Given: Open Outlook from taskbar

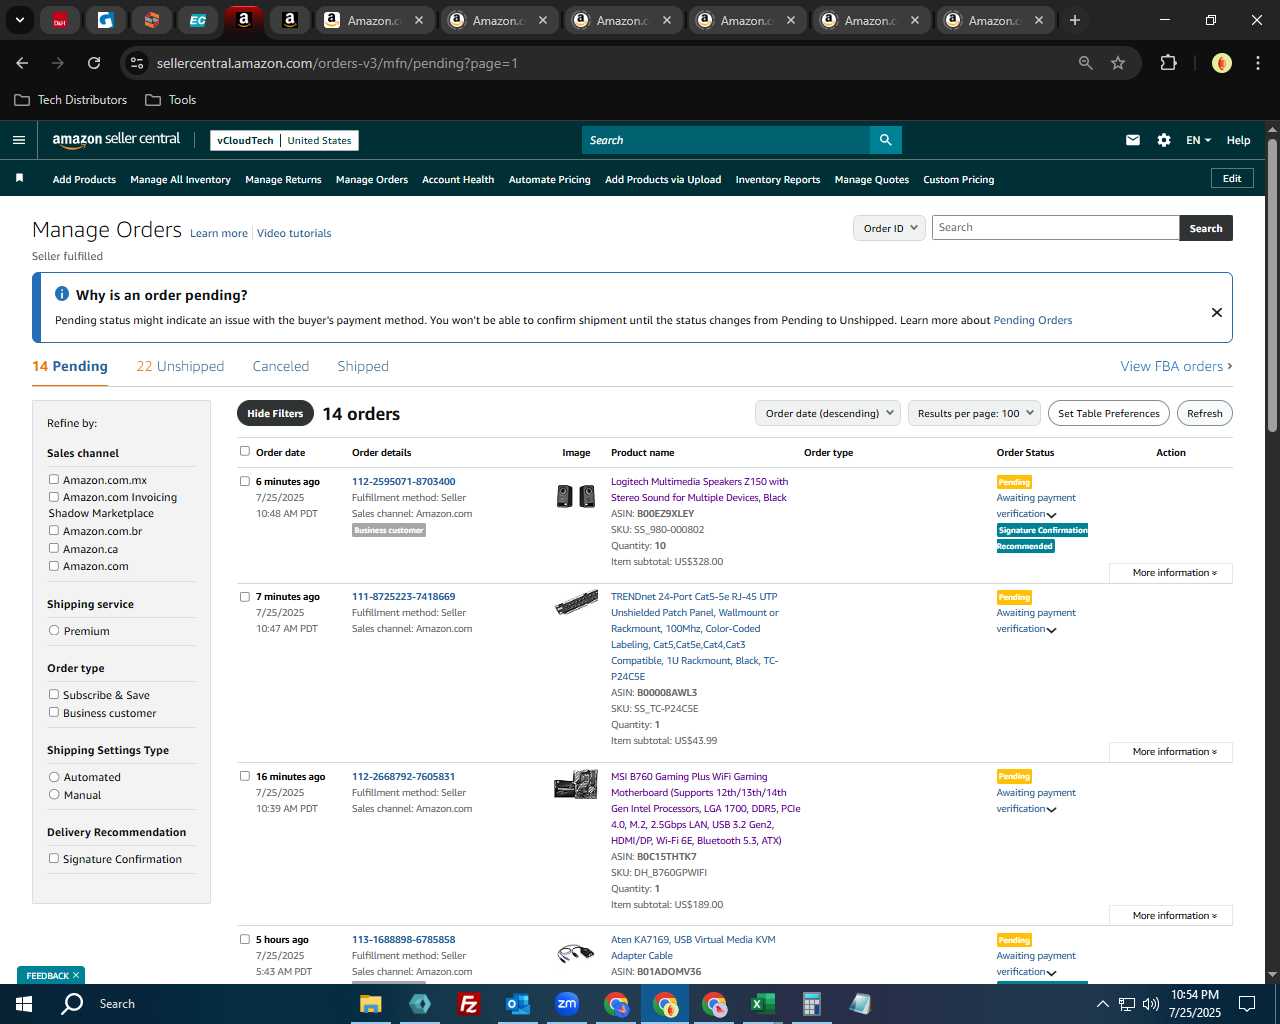Looking at the screenshot, I should (518, 1004).
